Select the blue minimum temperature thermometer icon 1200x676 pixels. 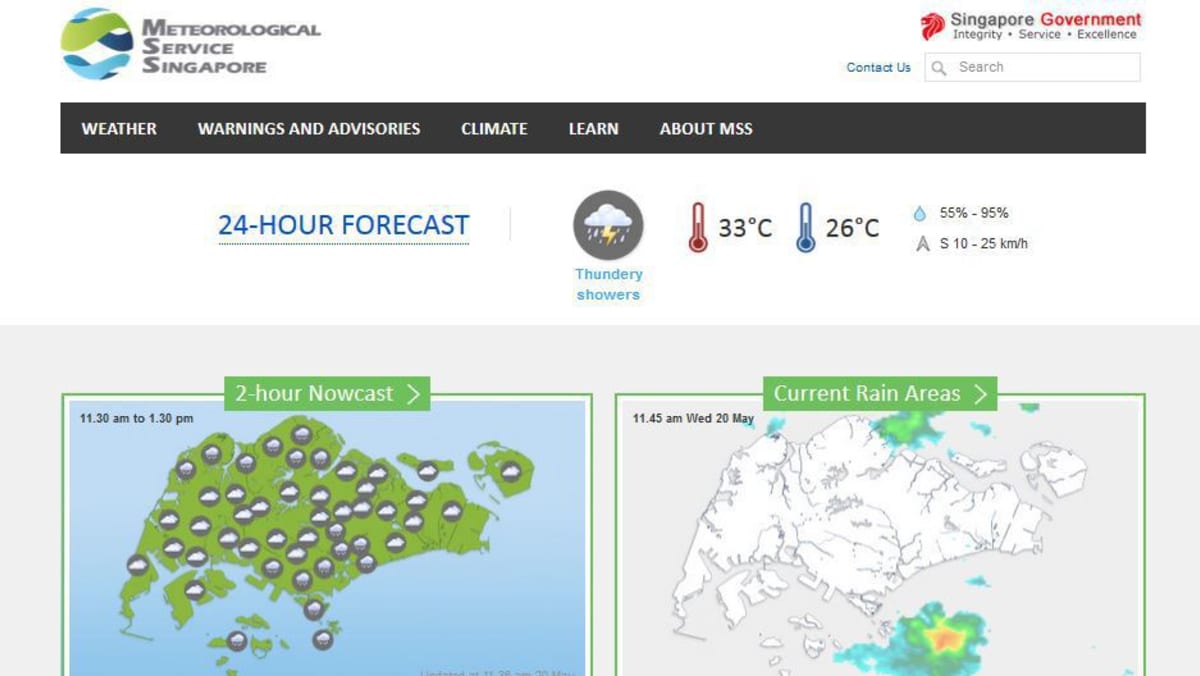point(806,226)
